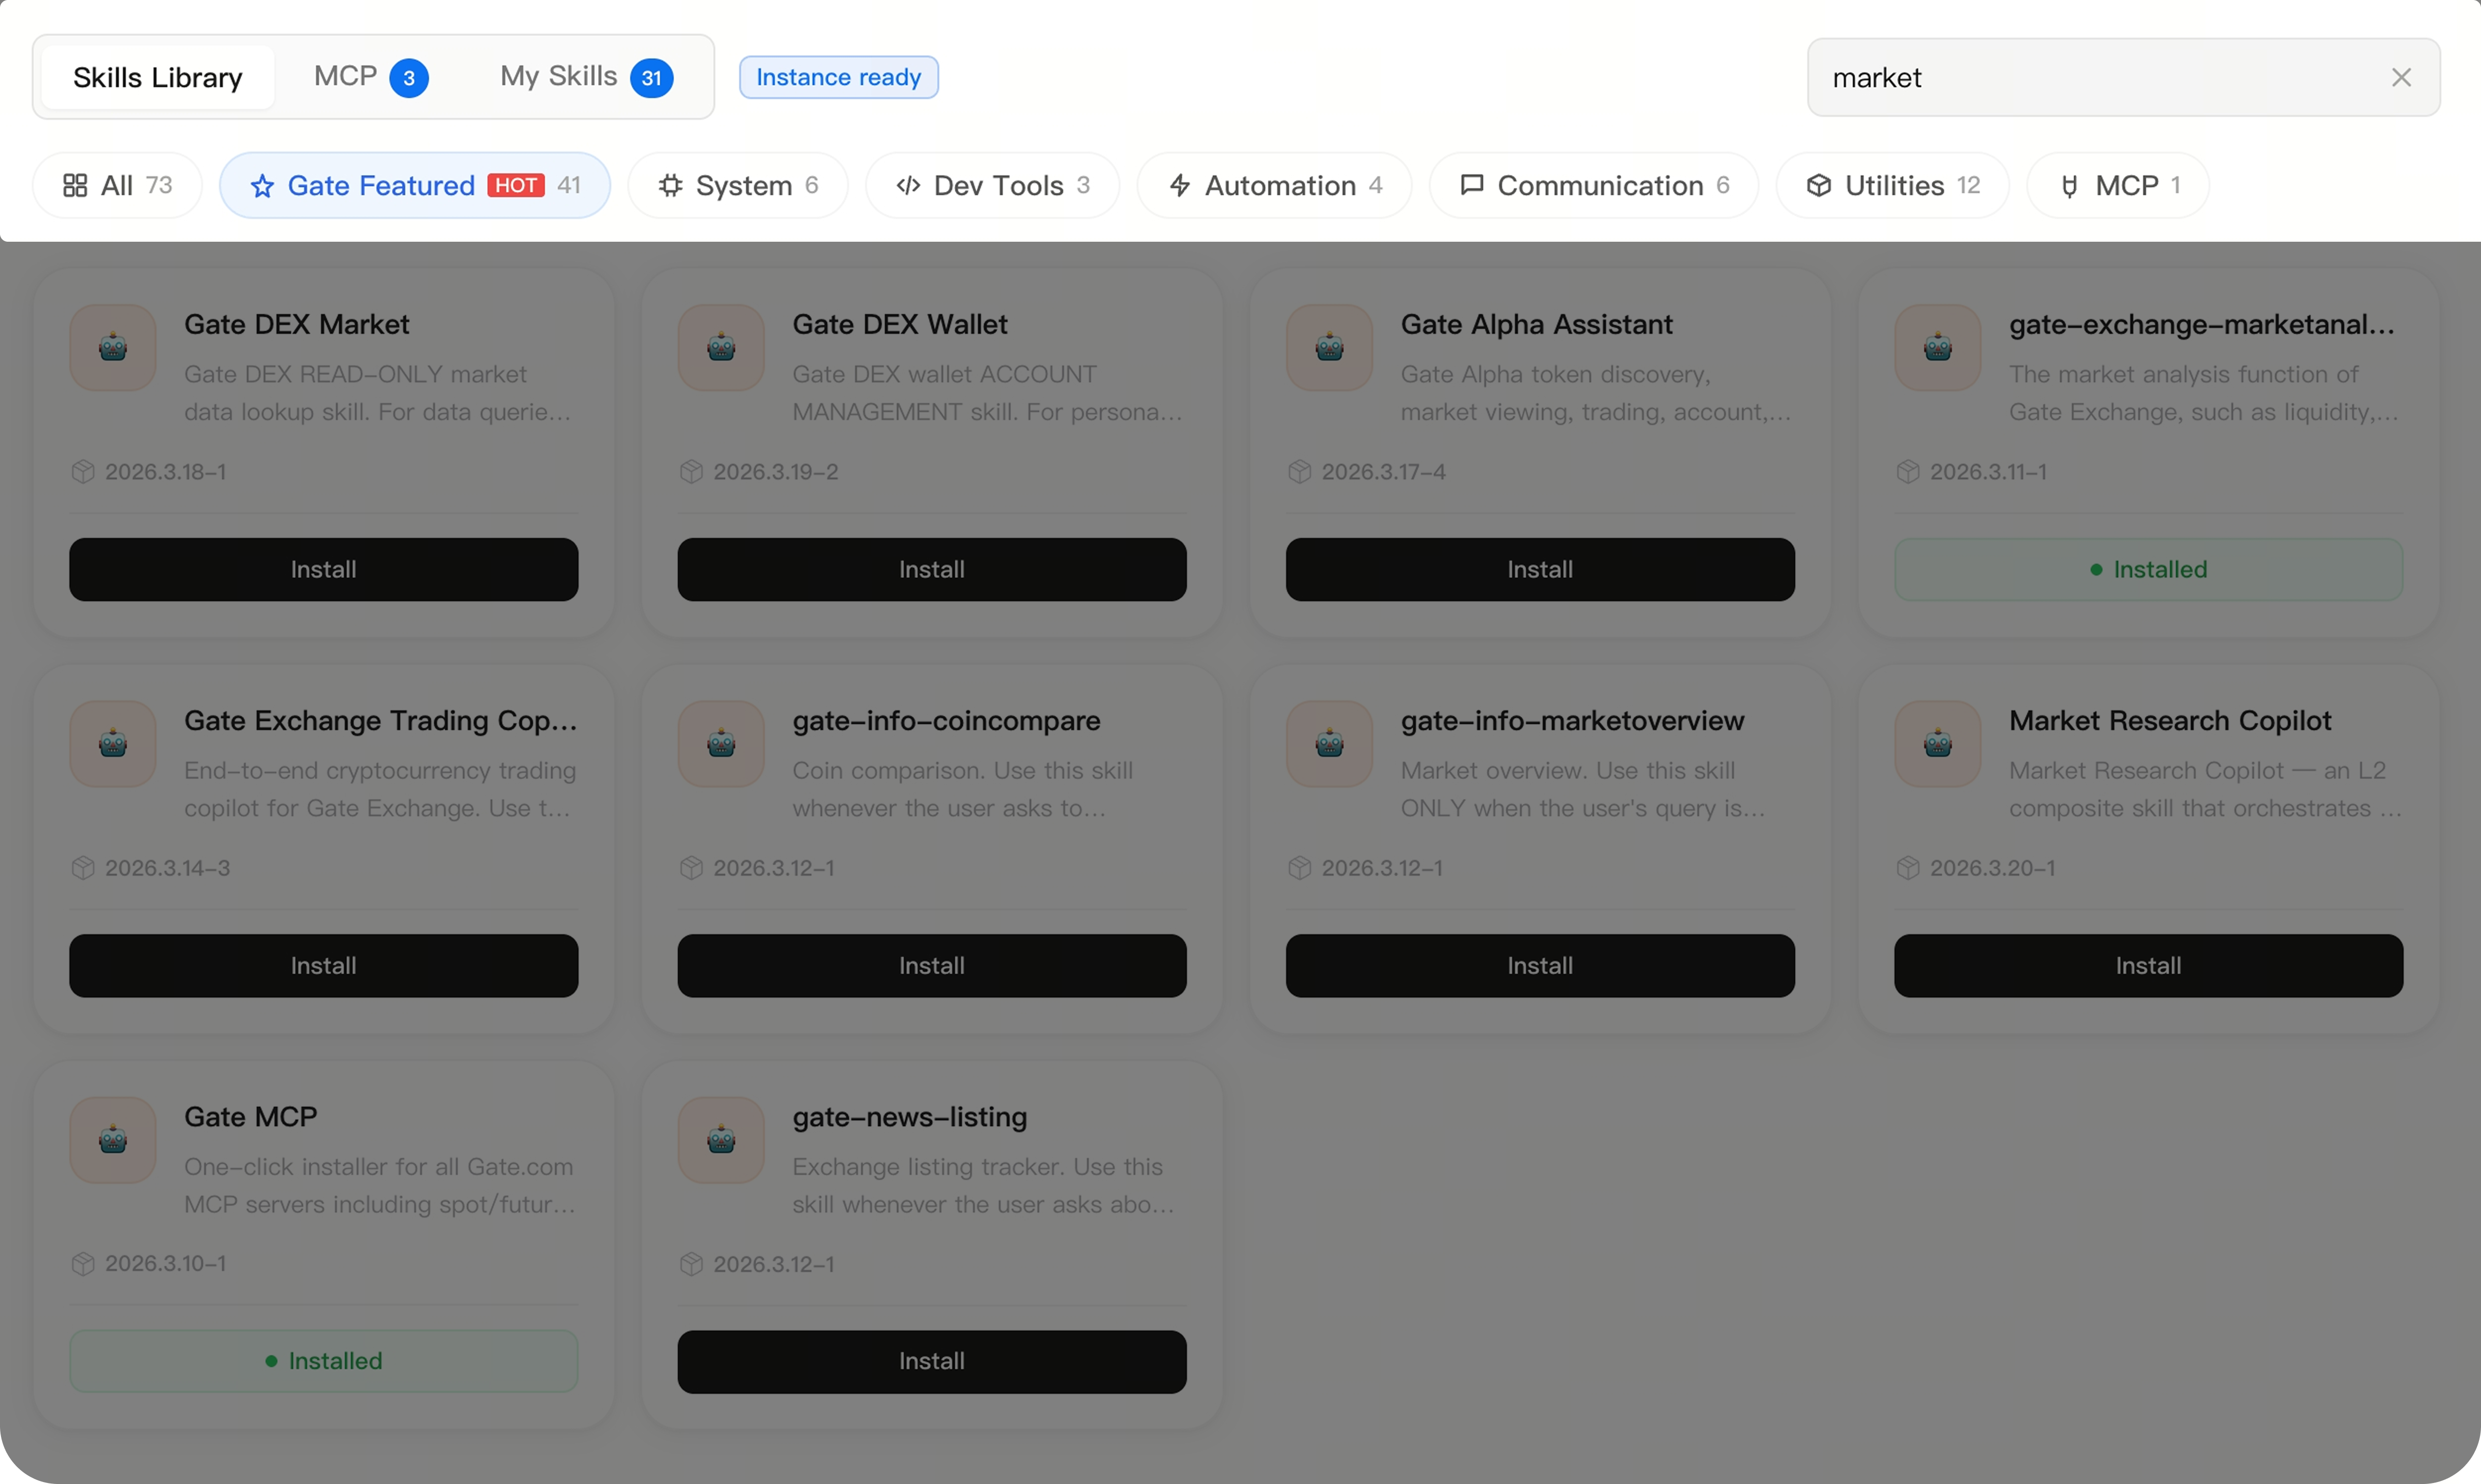Click Installed status on gate-exchange-marketanalysis
The width and height of the screenshot is (2481, 1484).
tap(2147, 569)
